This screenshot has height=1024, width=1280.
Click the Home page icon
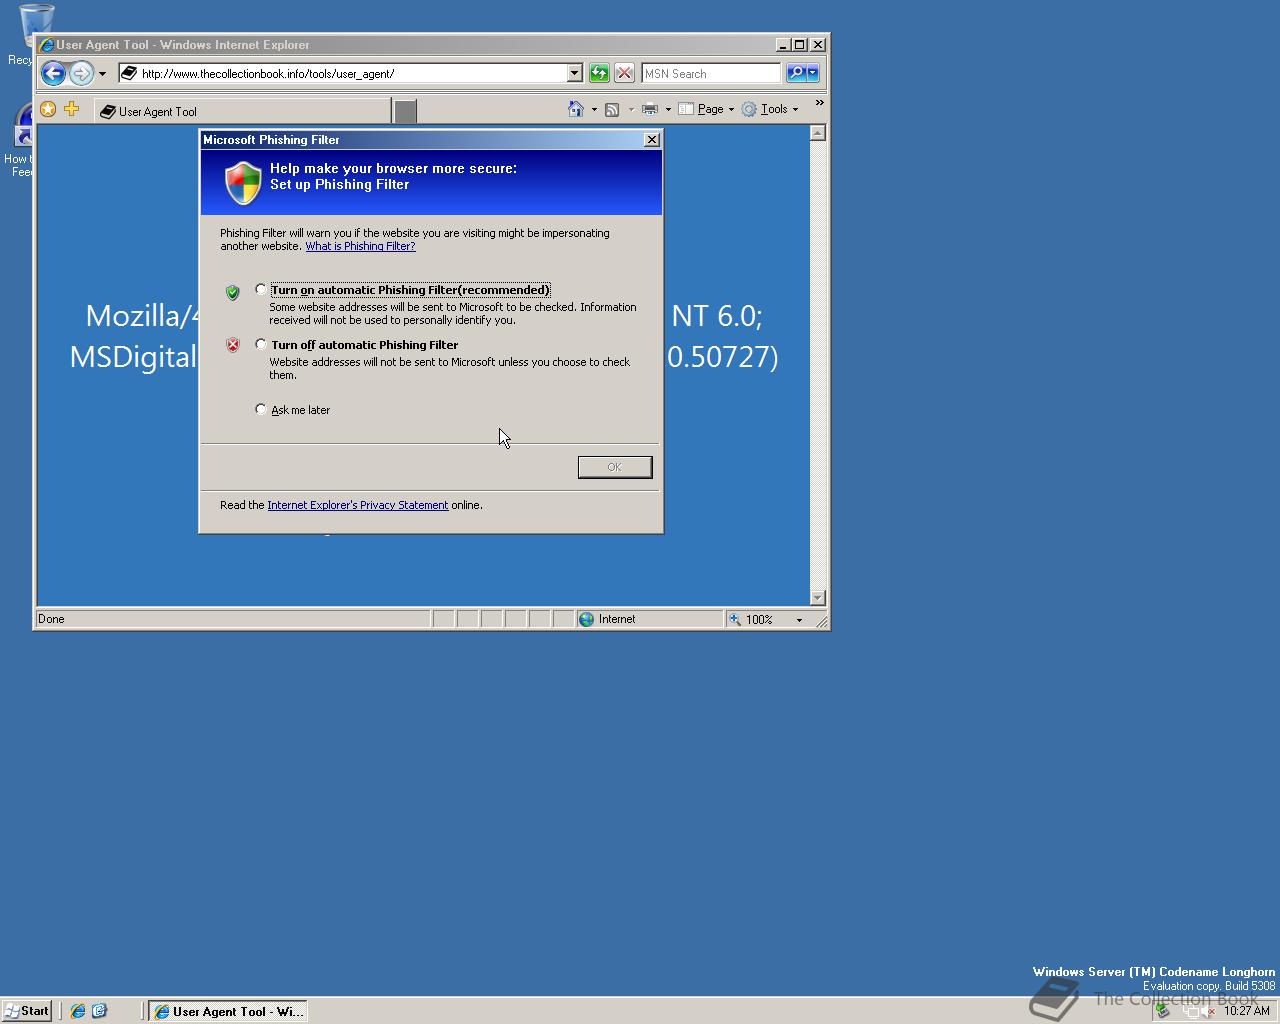tap(576, 109)
